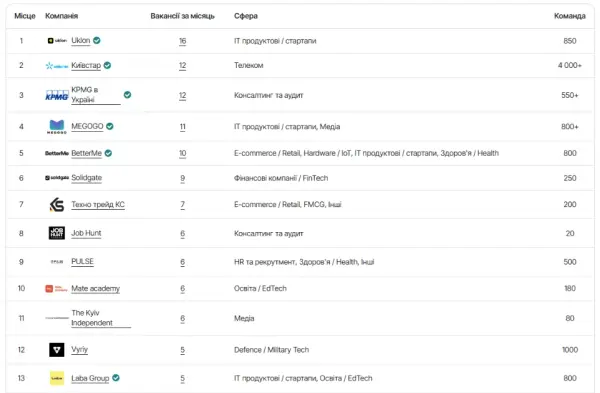600x393 pixels.
Task: Click the Job Hunt logo
Action: tap(57, 233)
